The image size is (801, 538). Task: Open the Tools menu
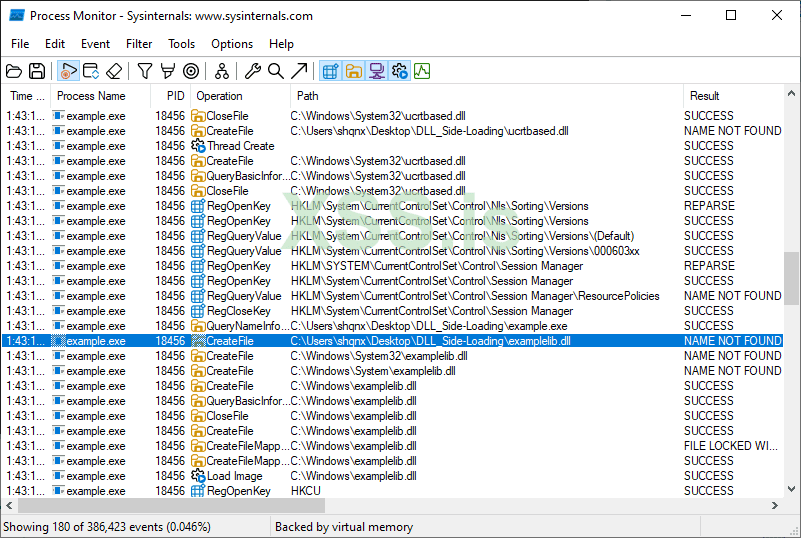pyautogui.click(x=181, y=44)
